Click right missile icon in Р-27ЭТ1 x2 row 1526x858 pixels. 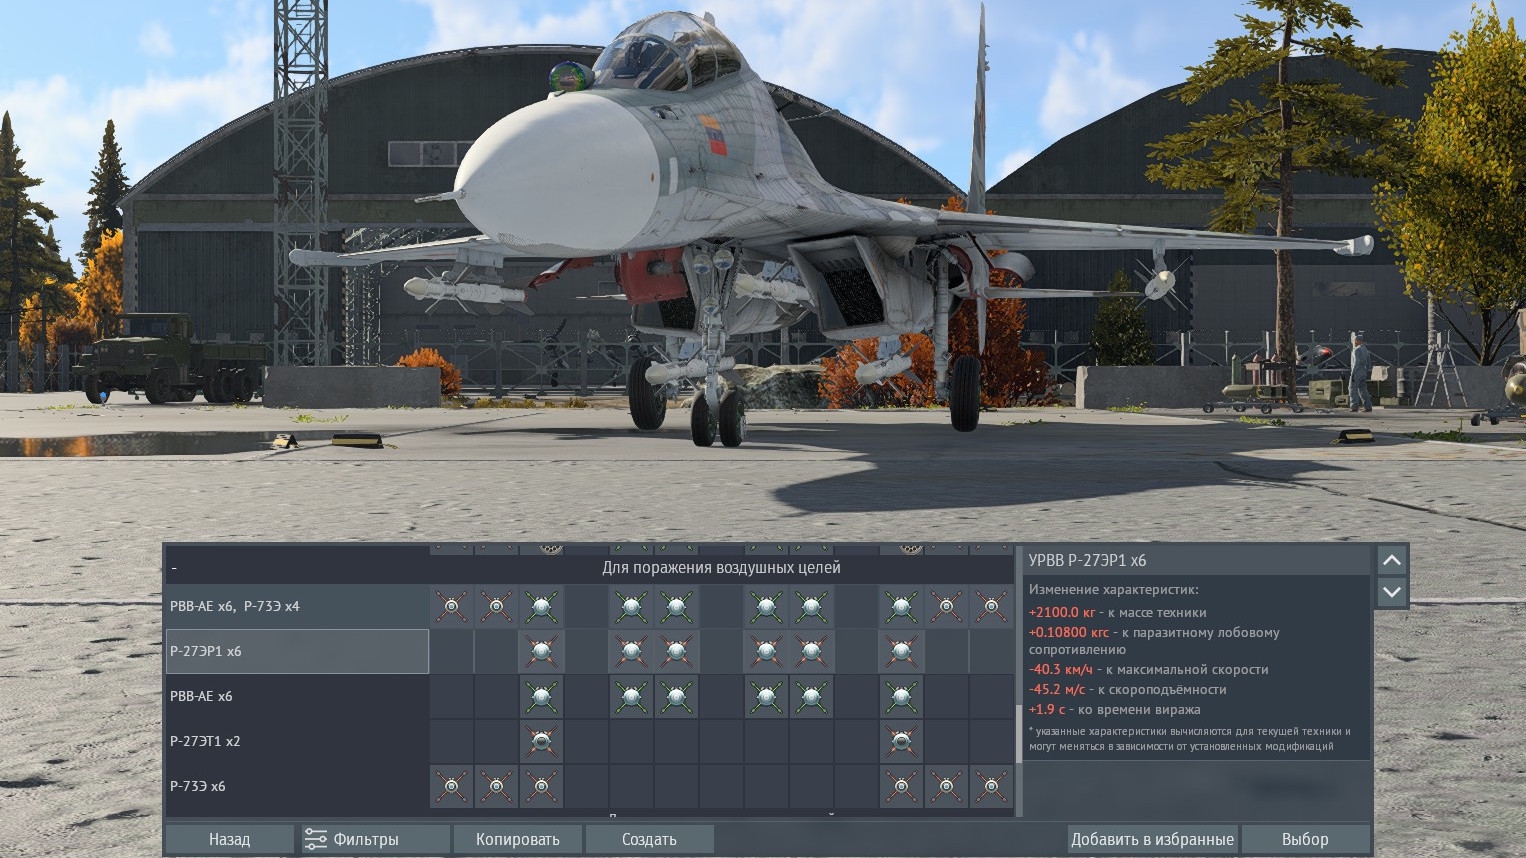tap(901, 741)
